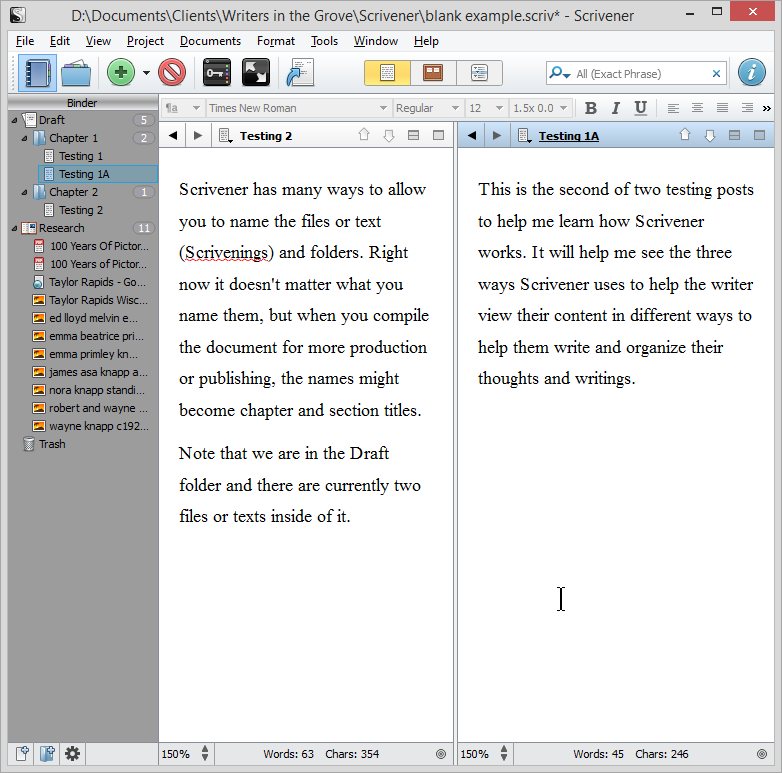Toggle the Binder panel icon
Image resolution: width=782 pixels, height=773 pixels.
(37, 73)
